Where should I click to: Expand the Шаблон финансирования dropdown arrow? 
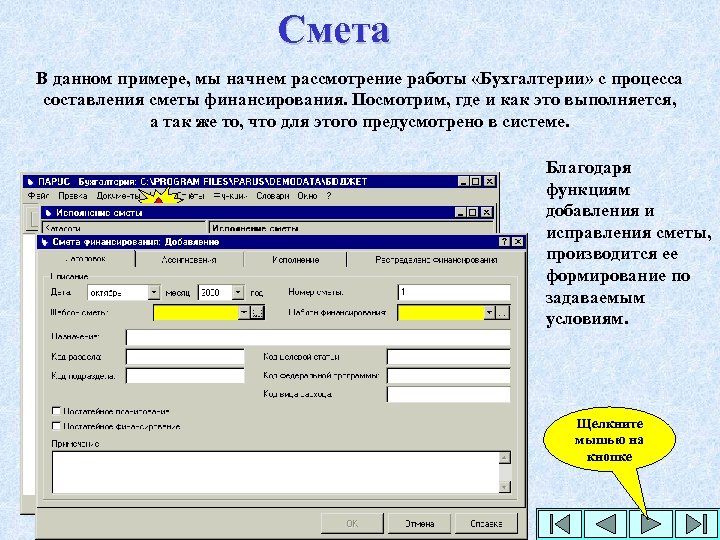pyautogui.click(x=489, y=313)
